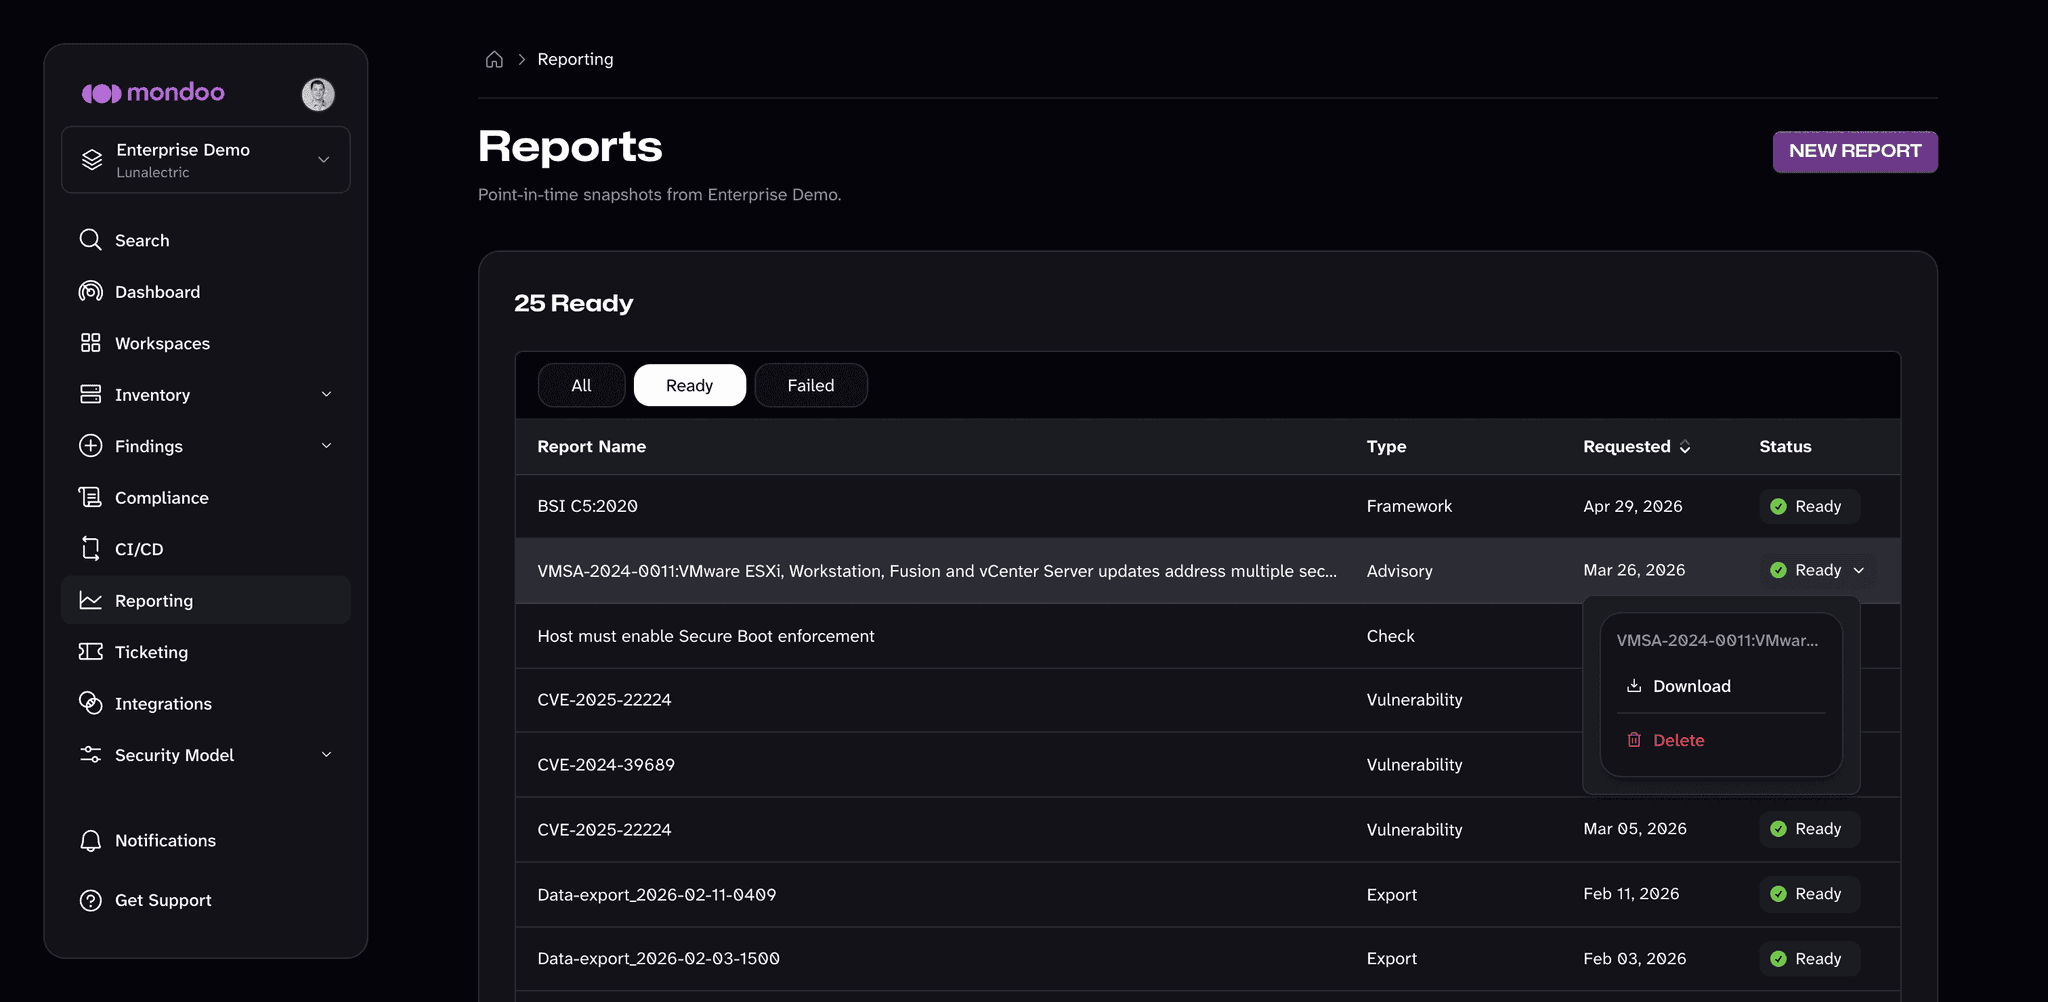Sort by the Requested column

tap(1636, 447)
